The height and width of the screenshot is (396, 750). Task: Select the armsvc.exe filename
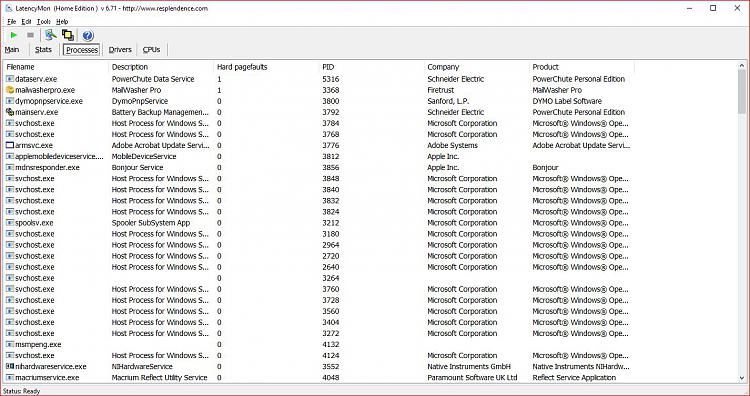point(34,145)
